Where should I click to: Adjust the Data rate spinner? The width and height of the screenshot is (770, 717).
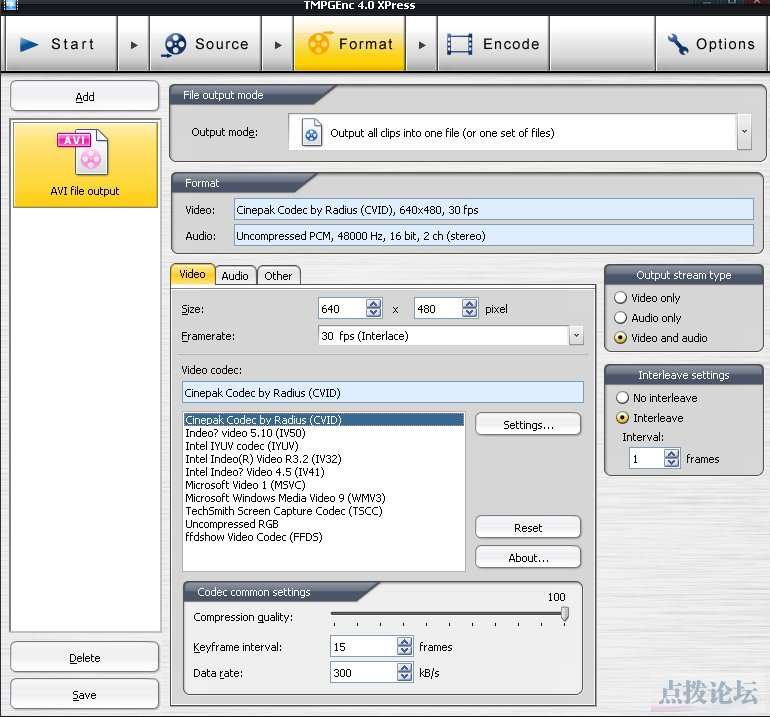coord(405,672)
